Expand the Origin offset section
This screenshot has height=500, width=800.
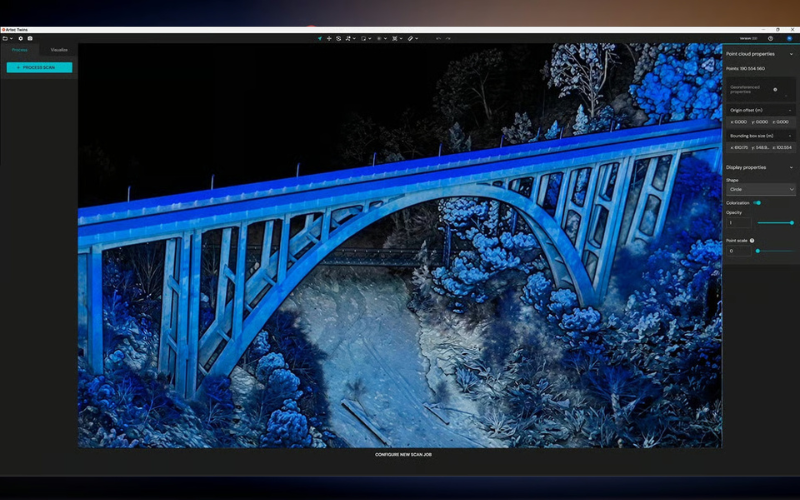pyautogui.click(x=791, y=110)
